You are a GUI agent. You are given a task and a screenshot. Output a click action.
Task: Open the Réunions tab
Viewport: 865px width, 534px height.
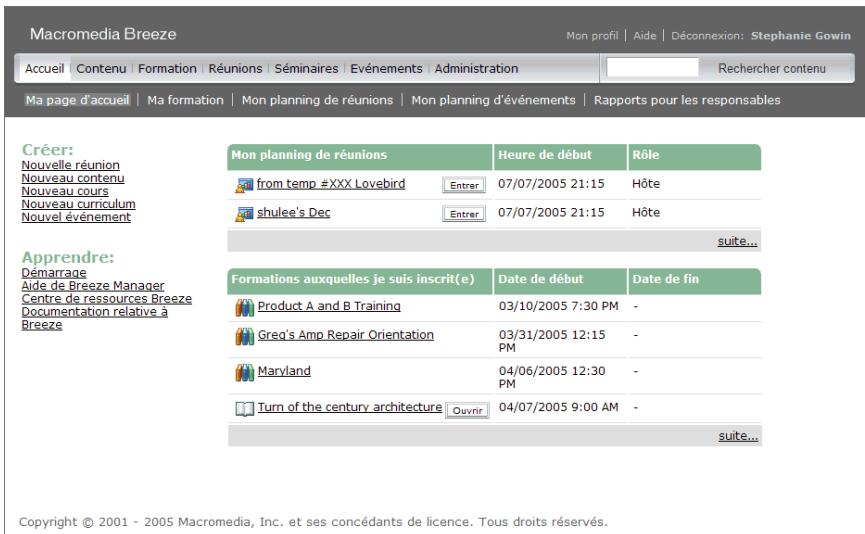[x=235, y=68]
